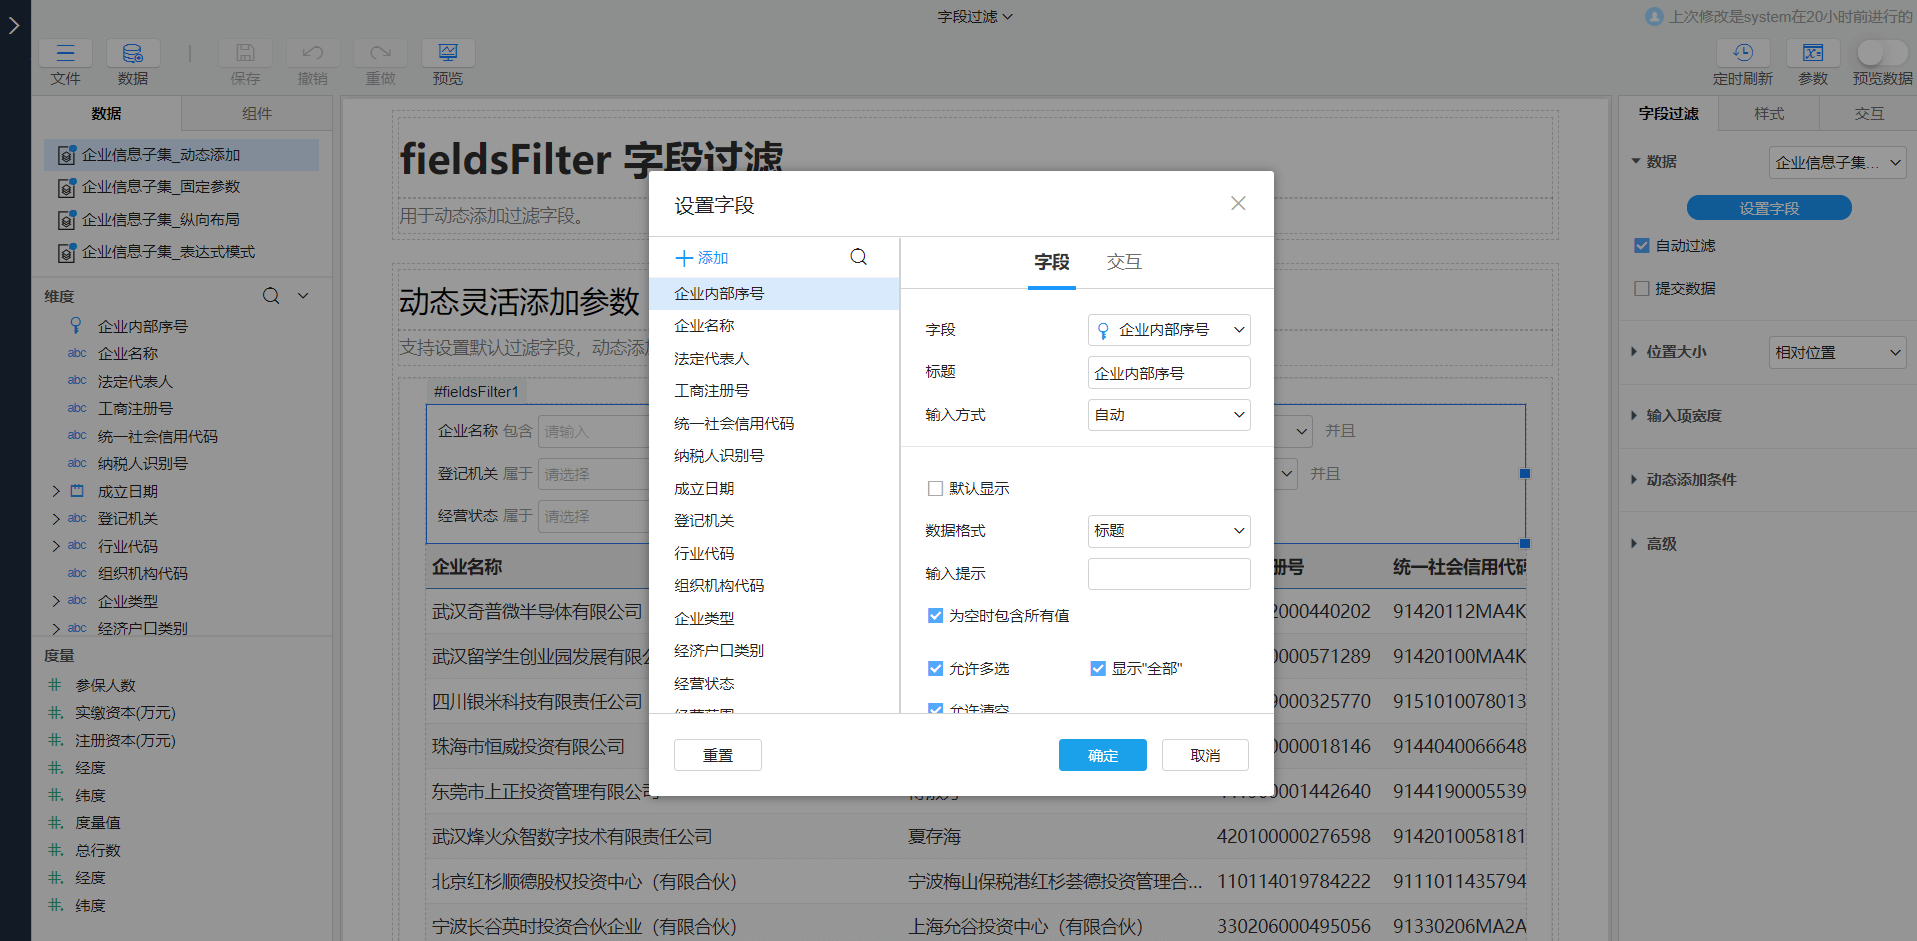Click the 保存 (Save) toolbar icon

(245, 60)
